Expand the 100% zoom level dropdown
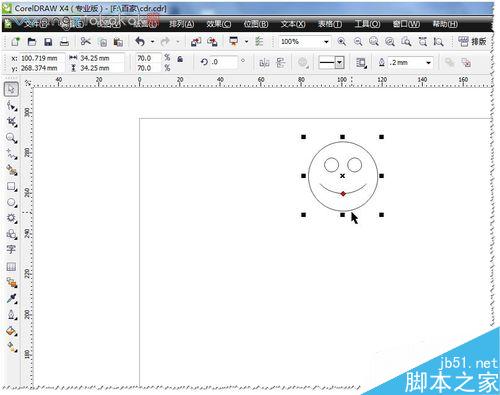 click(x=326, y=42)
